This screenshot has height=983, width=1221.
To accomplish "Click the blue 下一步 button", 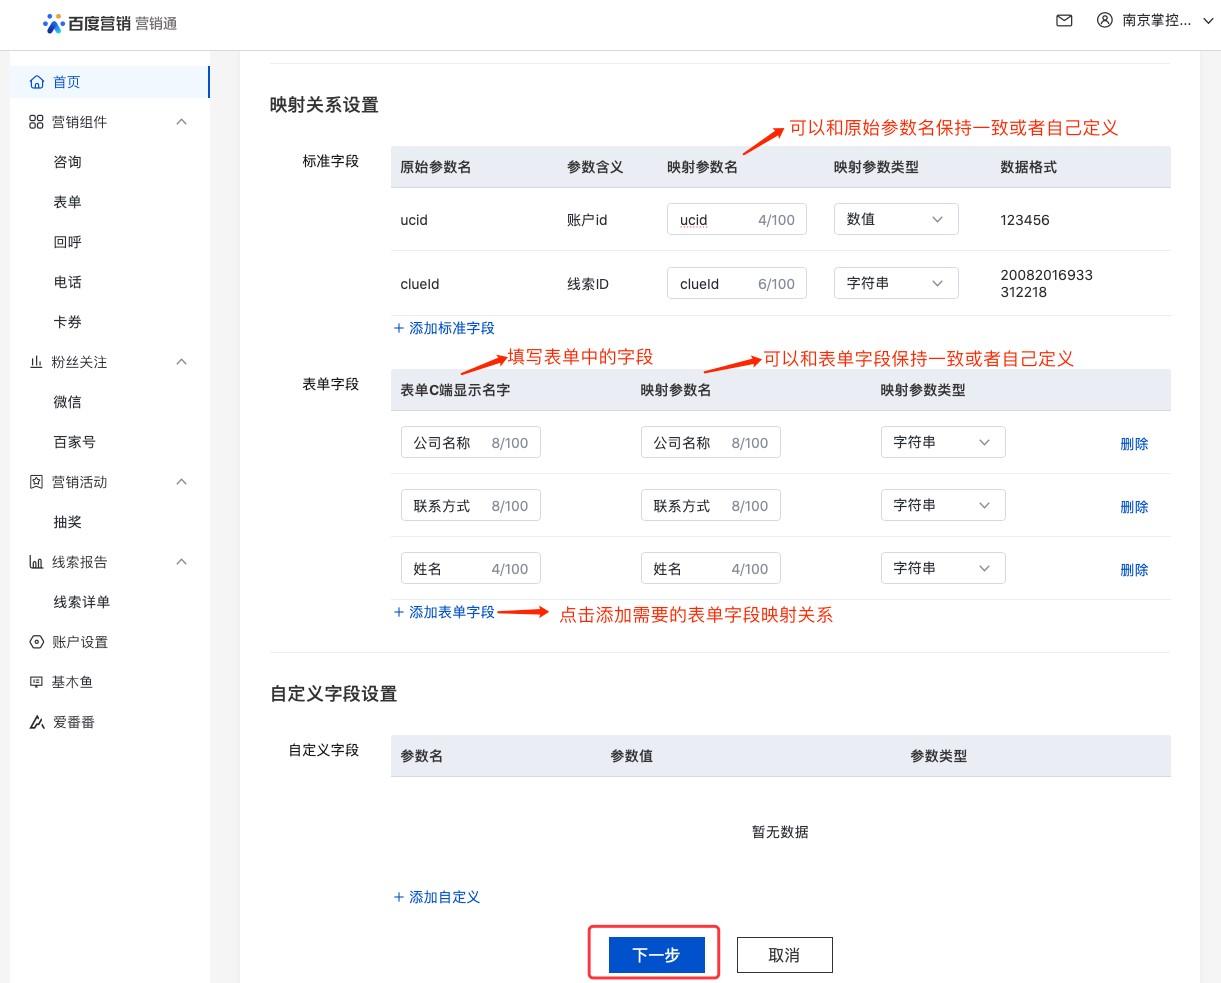I will tap(656, 955).
